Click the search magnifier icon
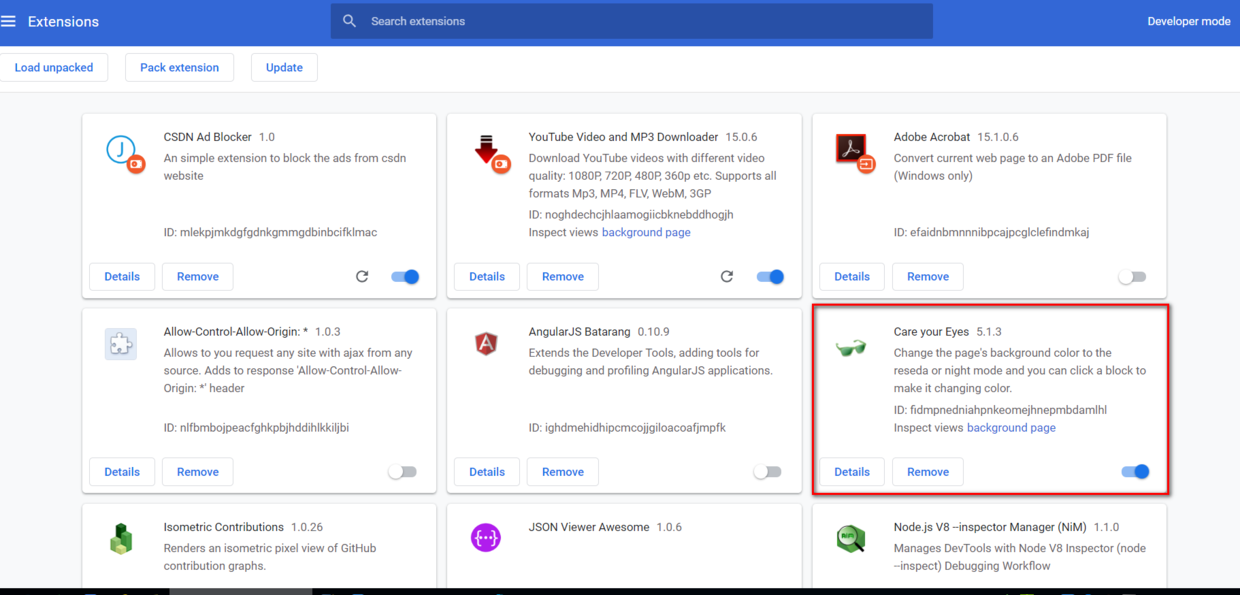Image resolution: width=1240 pixels, height=595 pixels. [x=349, y=21]
